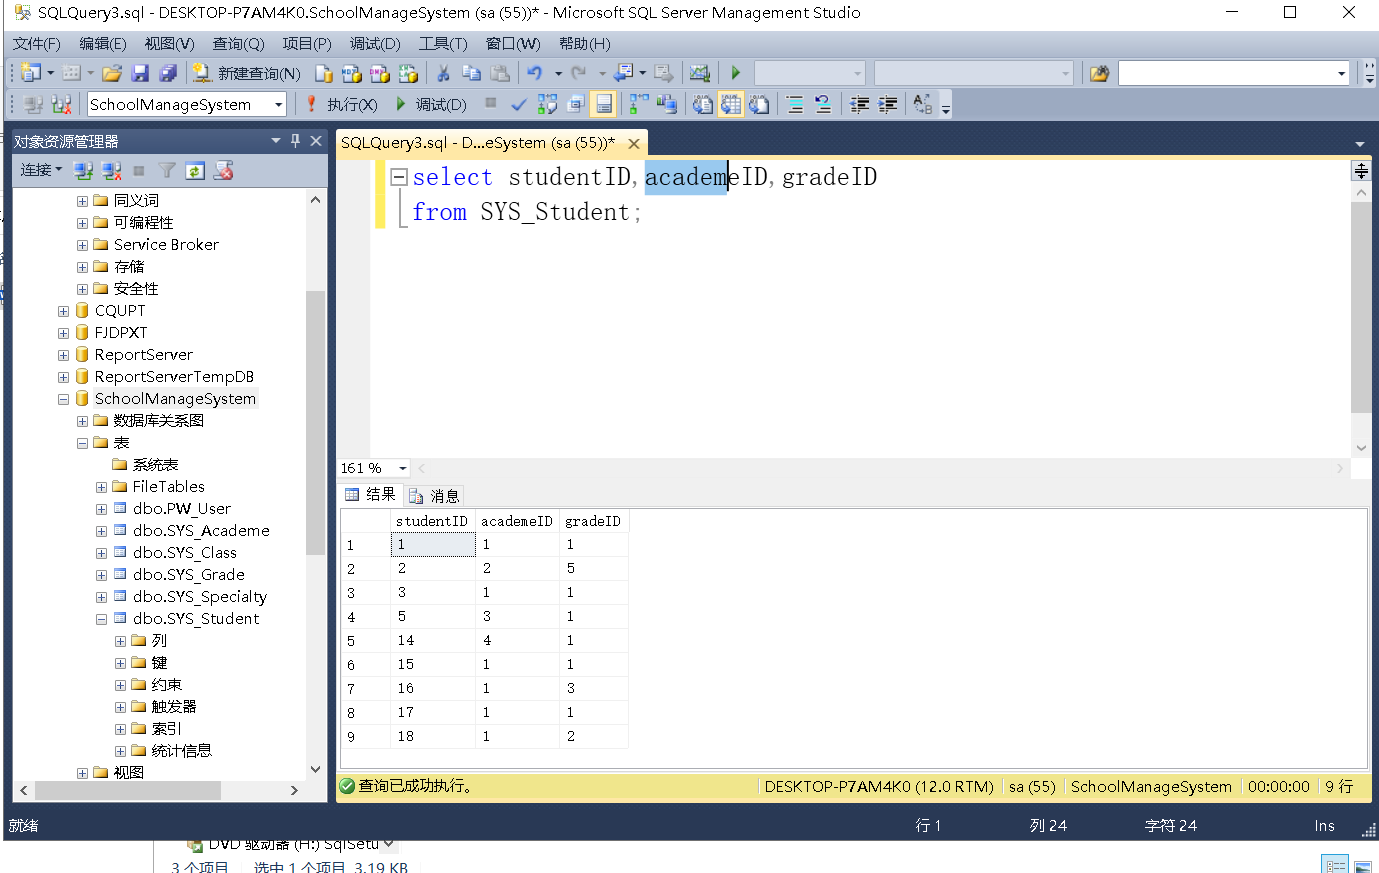1379x873 pixels.
Task: Switch to the 消息 results tab
Action: click(x=435, y=496)
